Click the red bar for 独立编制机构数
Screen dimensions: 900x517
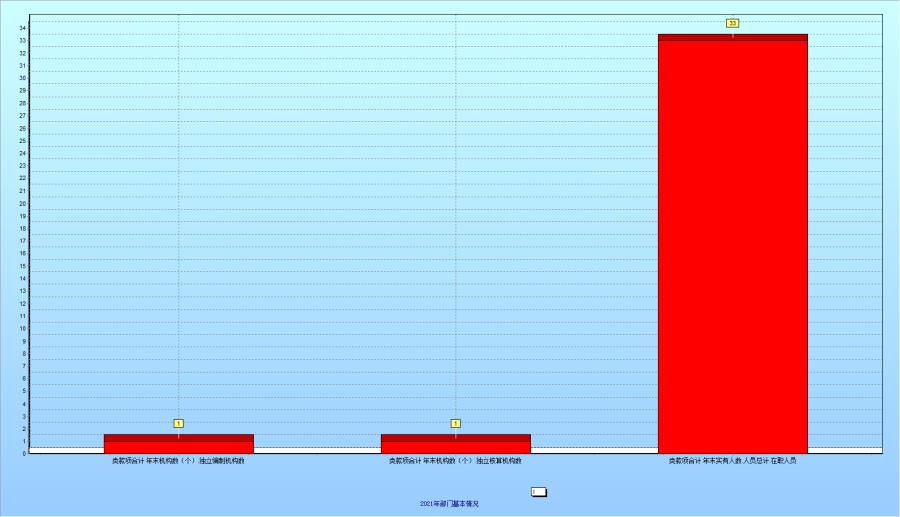pos(178,446)
